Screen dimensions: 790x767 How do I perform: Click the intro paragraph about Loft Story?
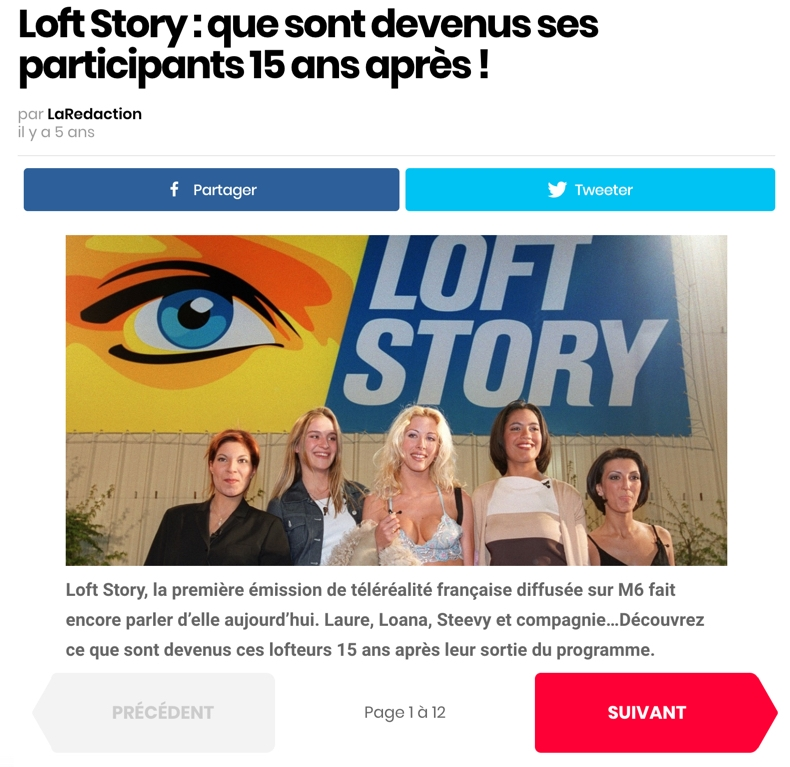(x=385, y=619)
